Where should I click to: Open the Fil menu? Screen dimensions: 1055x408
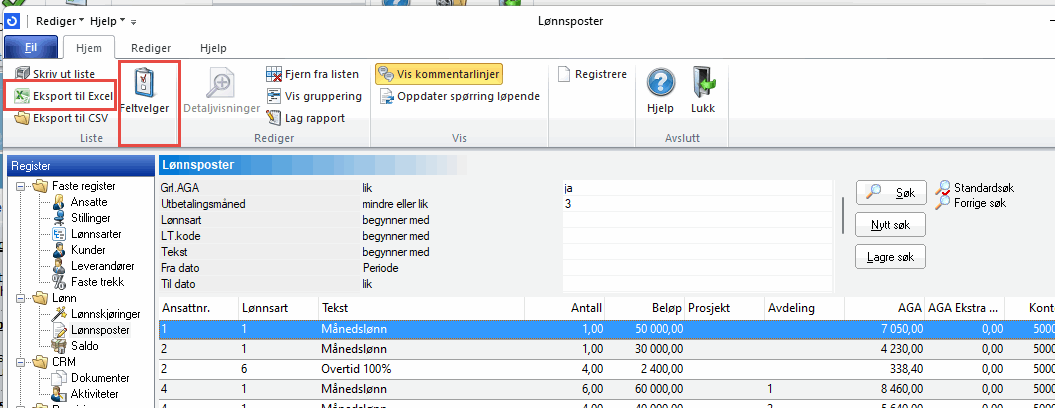[30, 47]
